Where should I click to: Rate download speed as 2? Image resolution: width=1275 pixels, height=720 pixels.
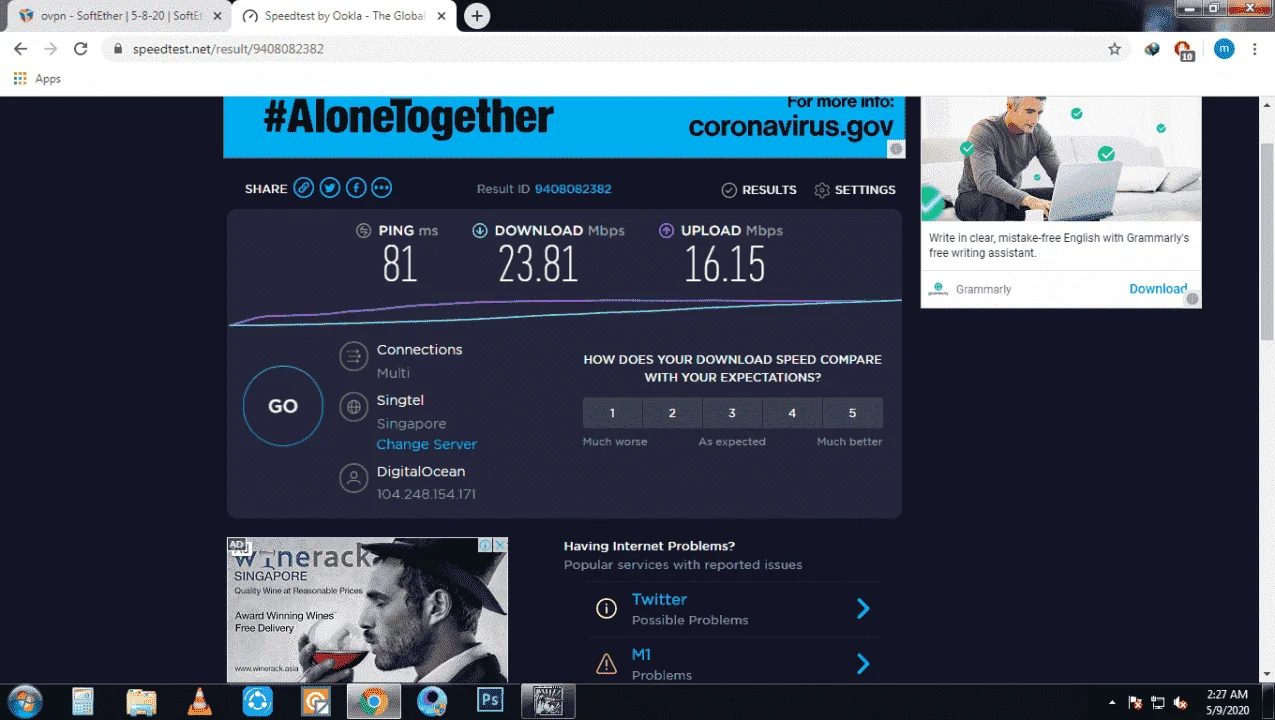click(x=672, y=413)
